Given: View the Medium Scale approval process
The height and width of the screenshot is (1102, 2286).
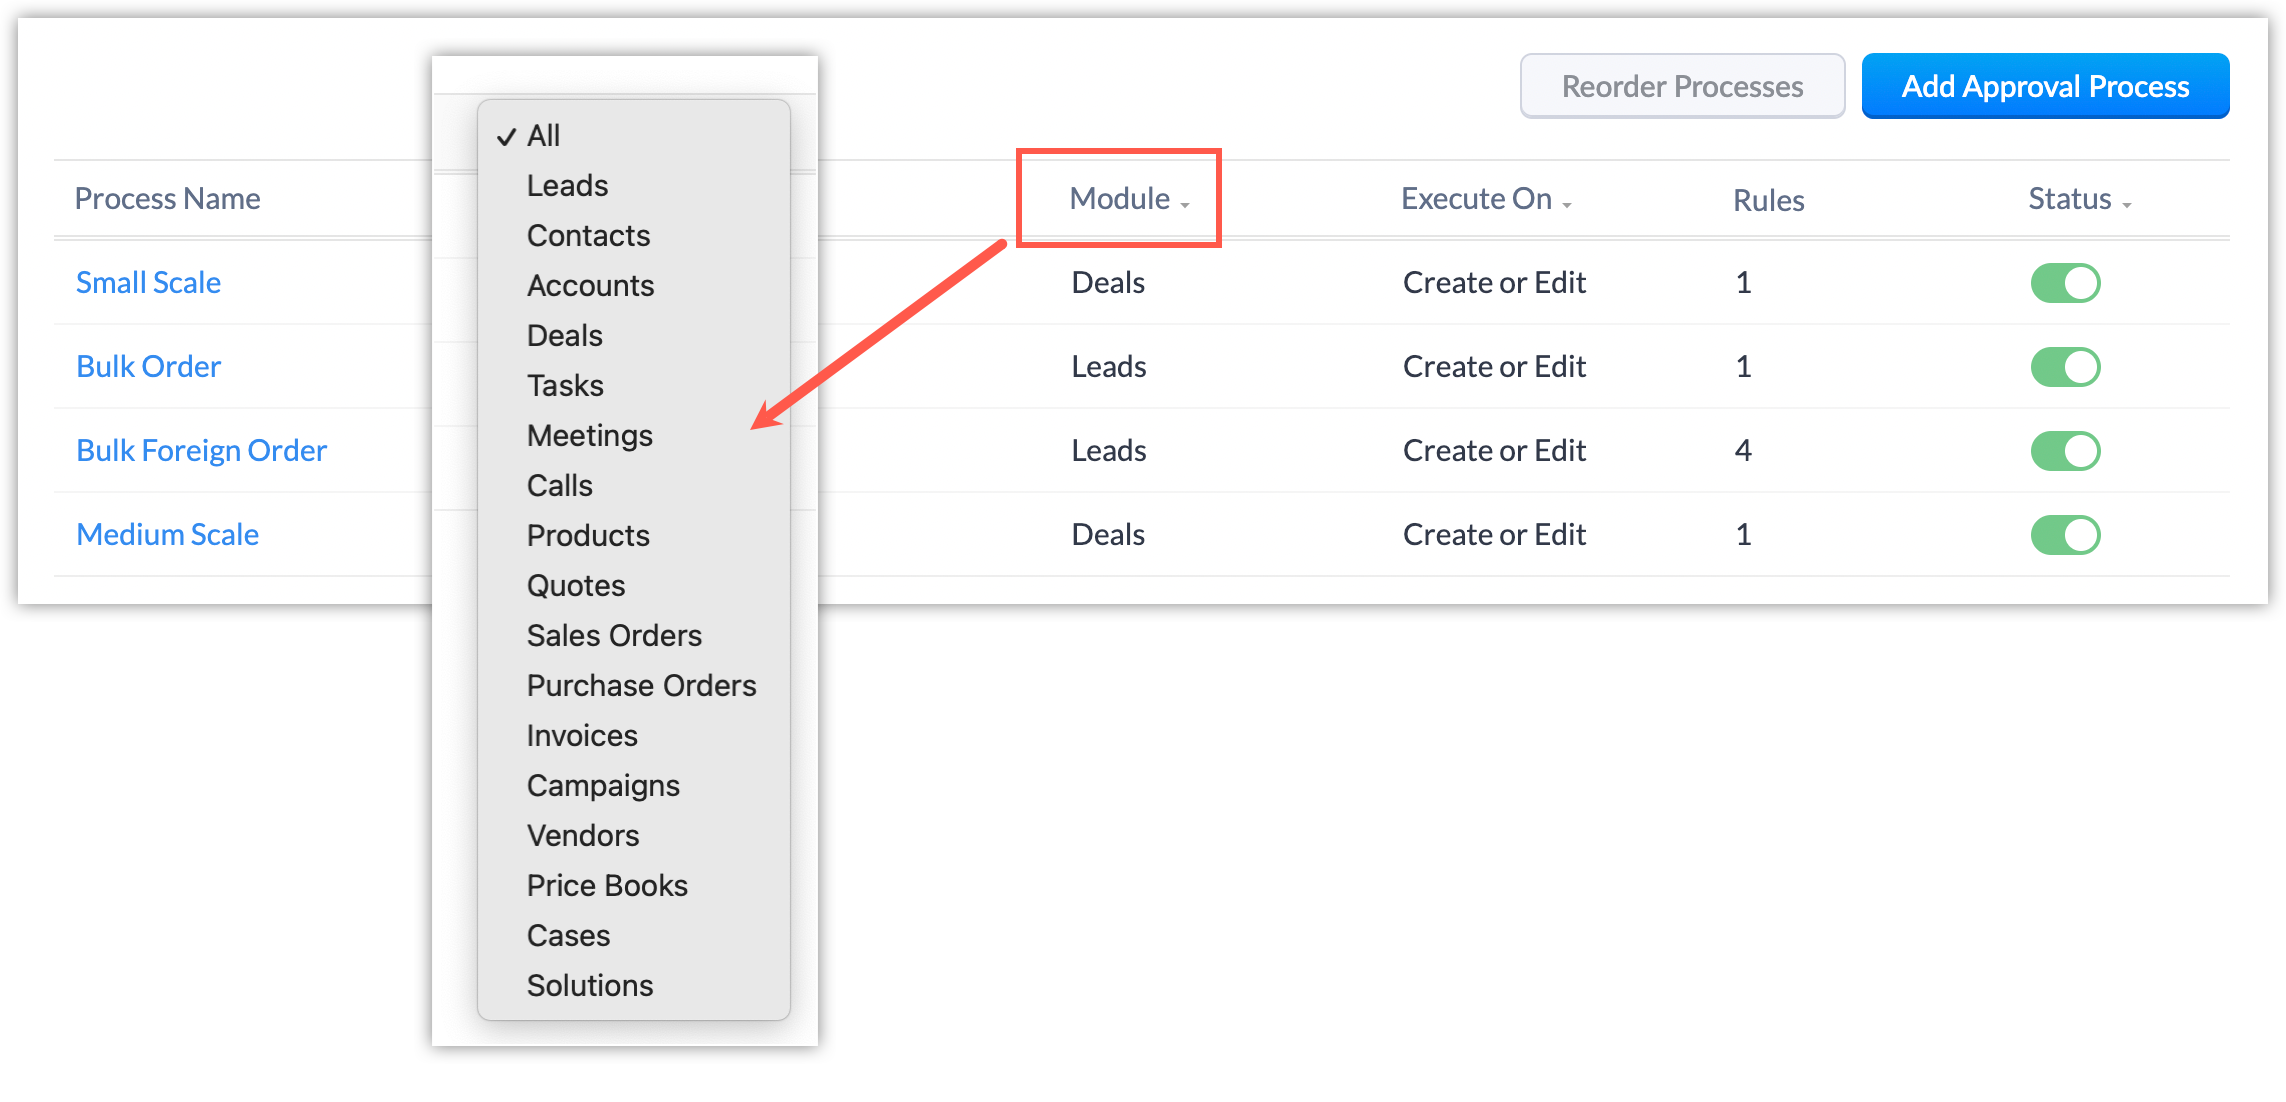Looking at the screenshot, I should [167, 535].
